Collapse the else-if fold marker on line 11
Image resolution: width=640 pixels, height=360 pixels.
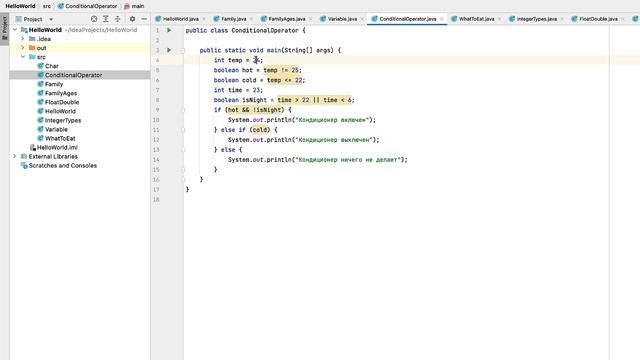183,130
